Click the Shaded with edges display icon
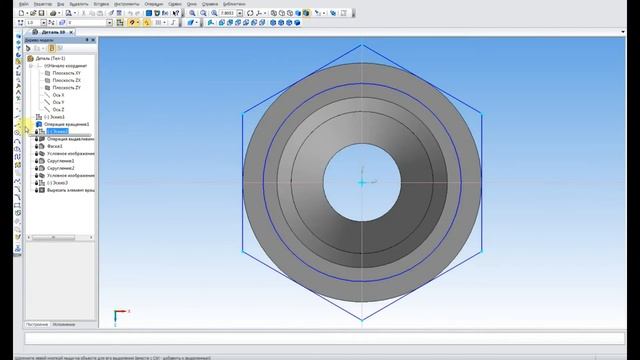Screen dimensions: 640x360 coord(306,13)
